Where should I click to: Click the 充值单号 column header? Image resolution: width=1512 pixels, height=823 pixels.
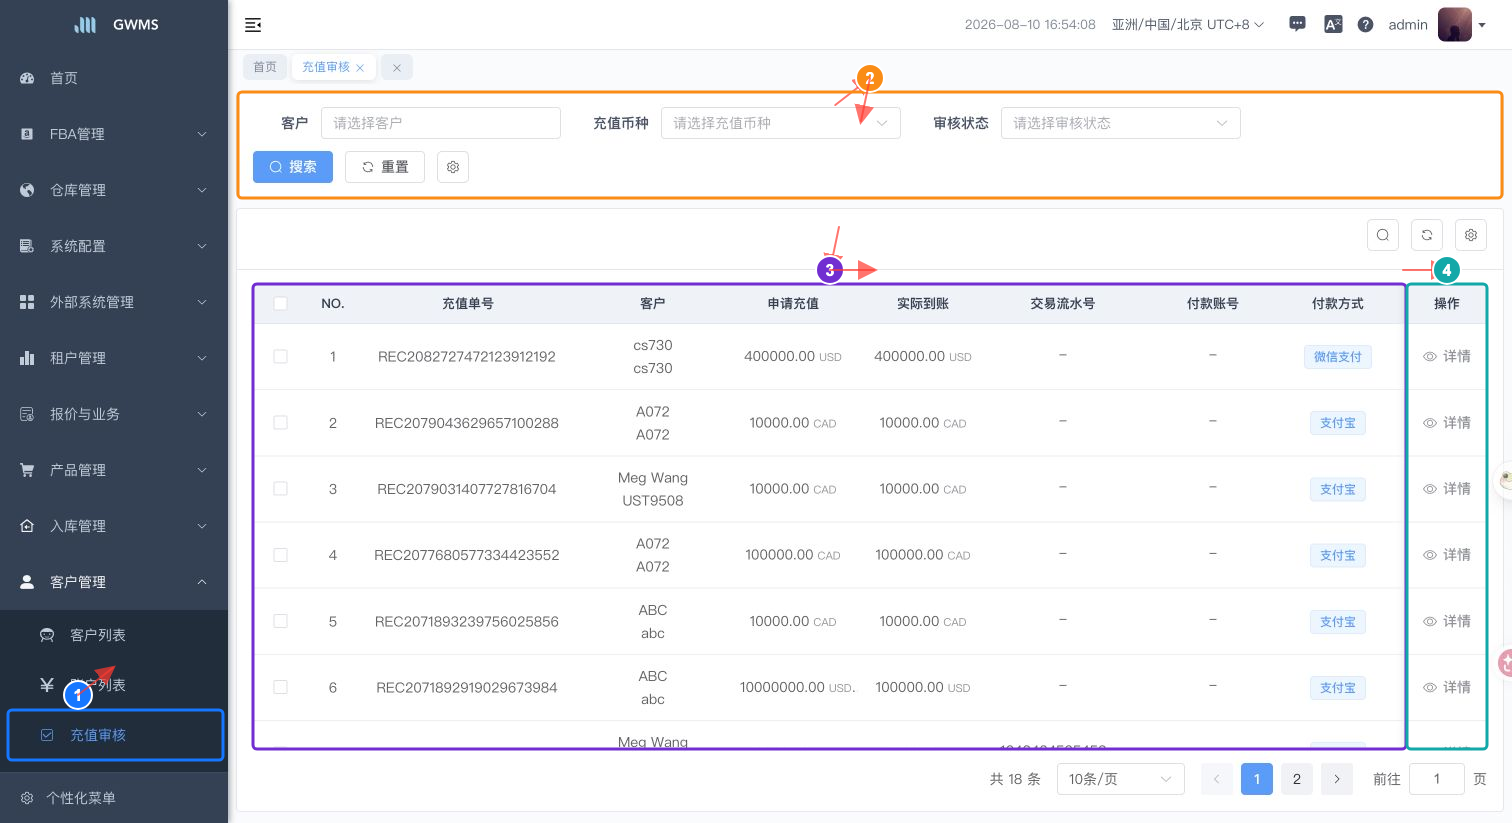coord(468,303)
